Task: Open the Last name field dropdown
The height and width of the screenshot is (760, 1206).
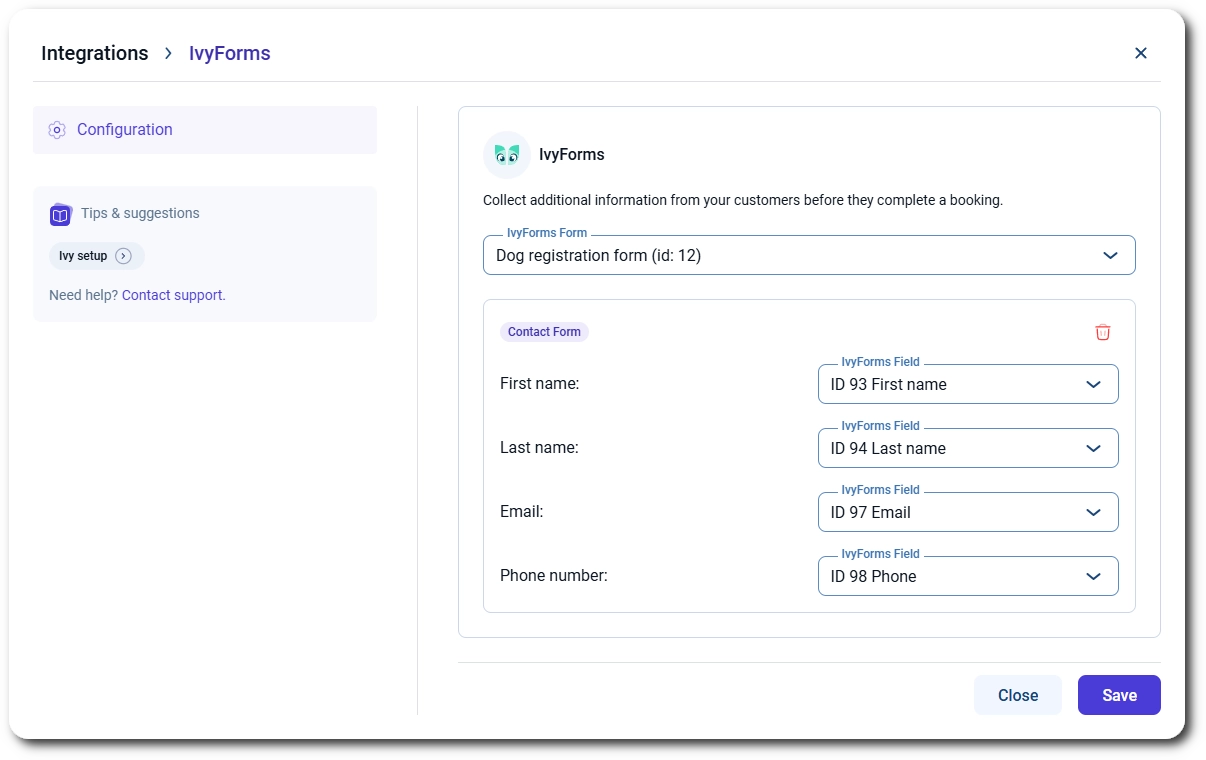Action: [x=968, y=448]
